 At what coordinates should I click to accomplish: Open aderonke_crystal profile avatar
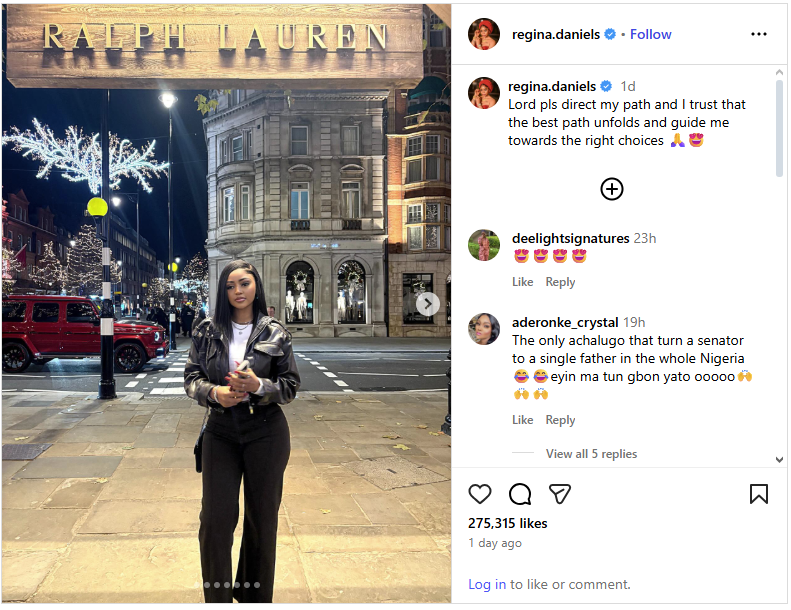click(x=484, y=329)
